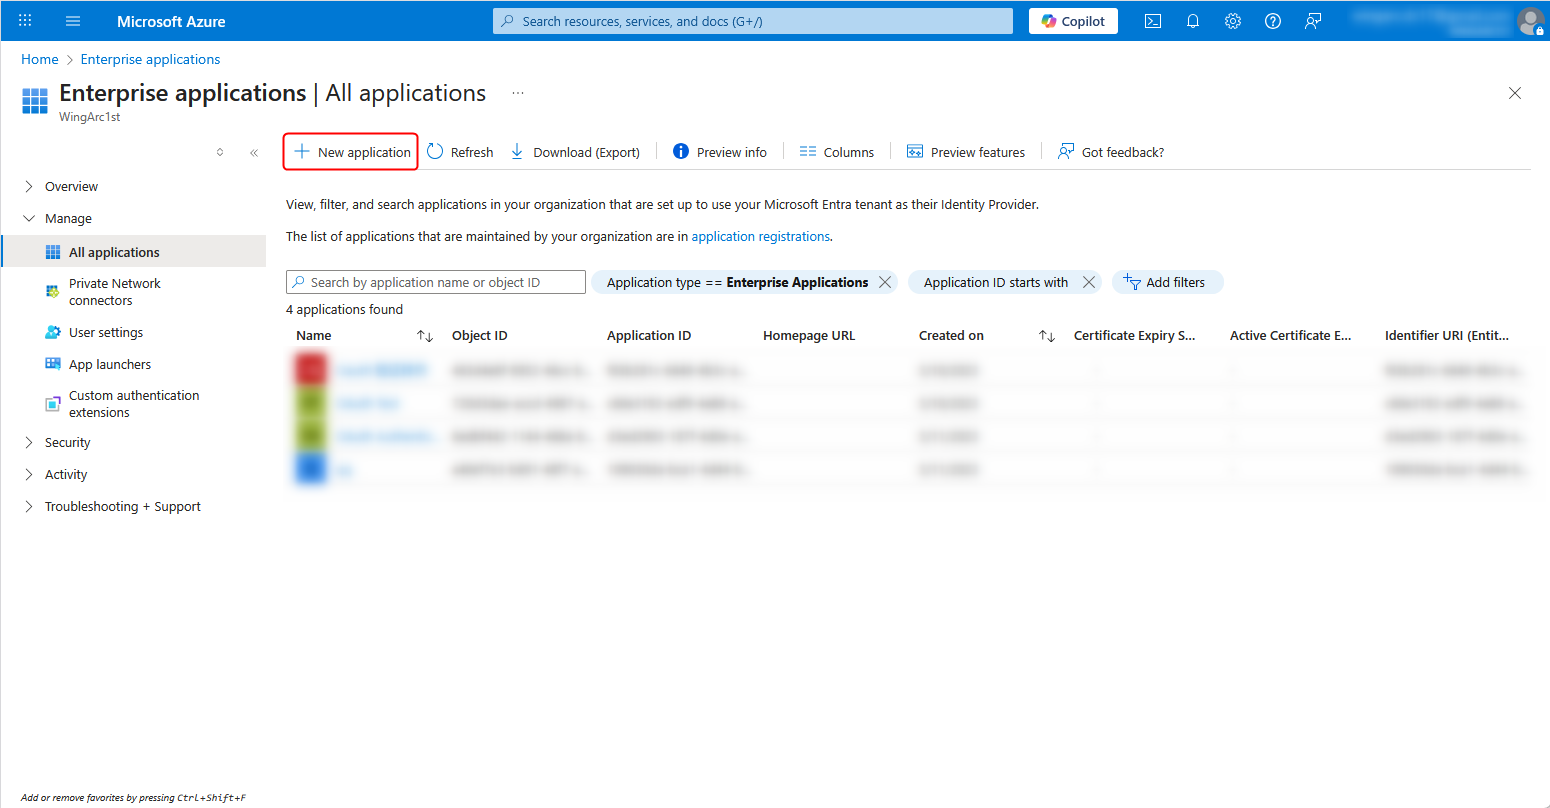Click the red application icon row
The image size is (1550, 808).
tap(311, 369)
